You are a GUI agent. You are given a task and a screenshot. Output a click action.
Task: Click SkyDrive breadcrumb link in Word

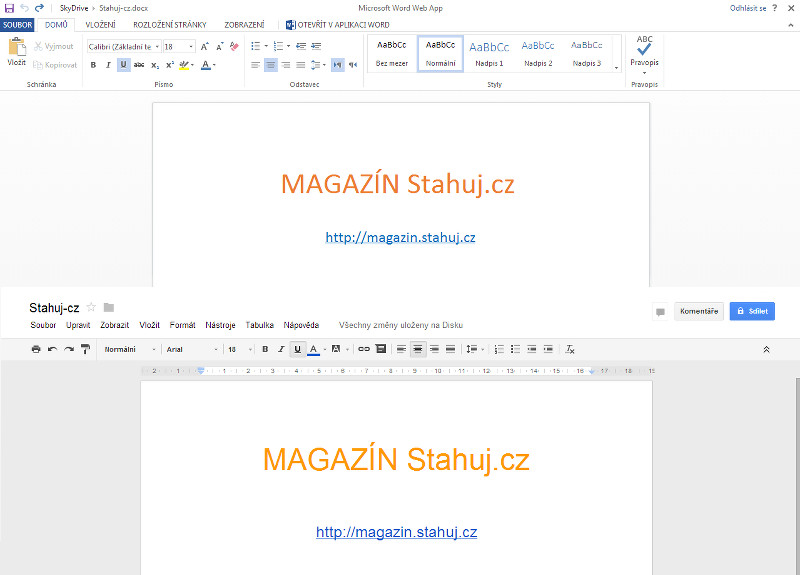pos(74,8)
